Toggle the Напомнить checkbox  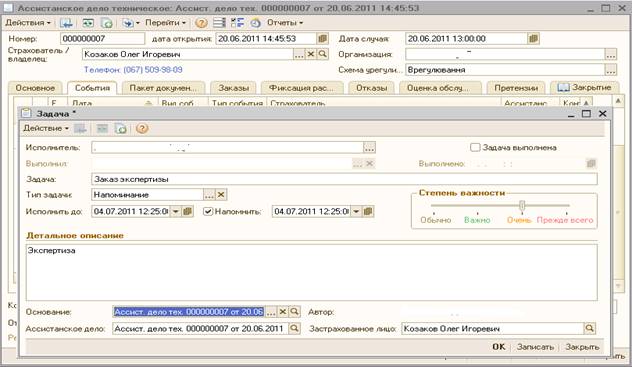pos(208,211)
